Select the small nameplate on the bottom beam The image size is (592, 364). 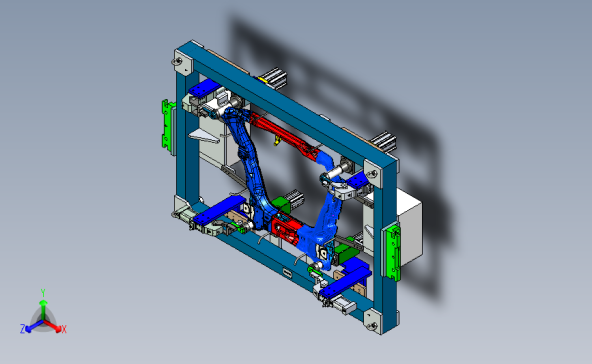pyautogui.click(x=287, y=272)
